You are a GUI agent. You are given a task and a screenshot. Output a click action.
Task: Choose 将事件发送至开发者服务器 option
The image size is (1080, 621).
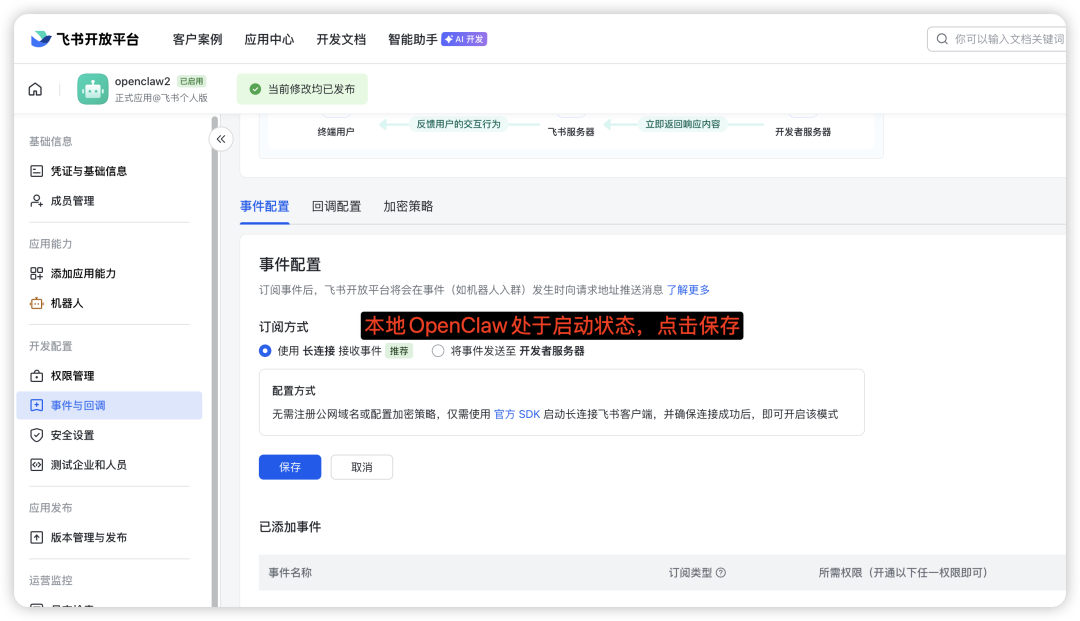tap(437, 351)
